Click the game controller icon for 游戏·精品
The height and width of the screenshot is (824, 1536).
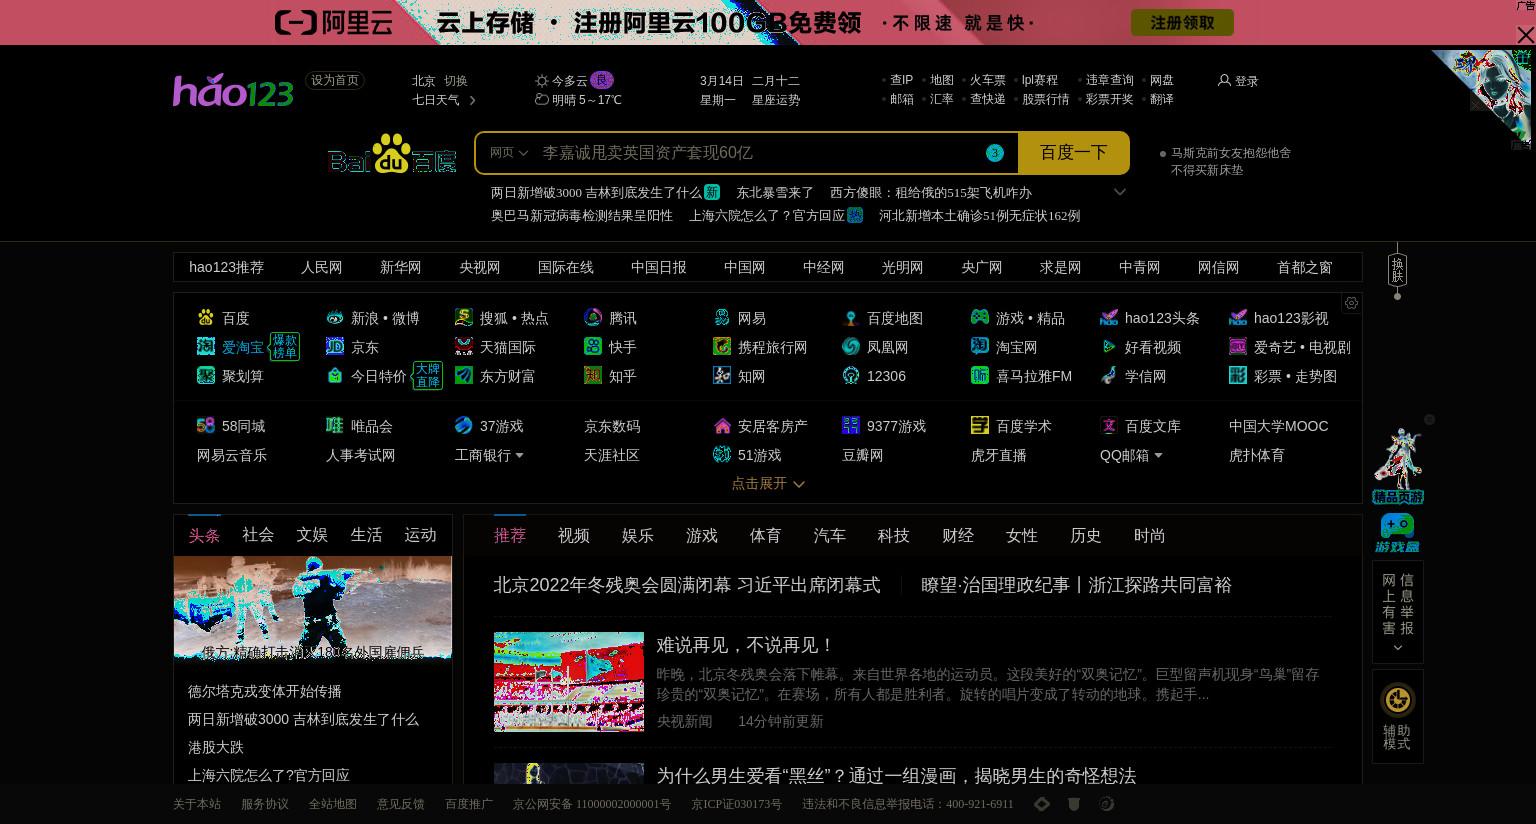[980, 318]
